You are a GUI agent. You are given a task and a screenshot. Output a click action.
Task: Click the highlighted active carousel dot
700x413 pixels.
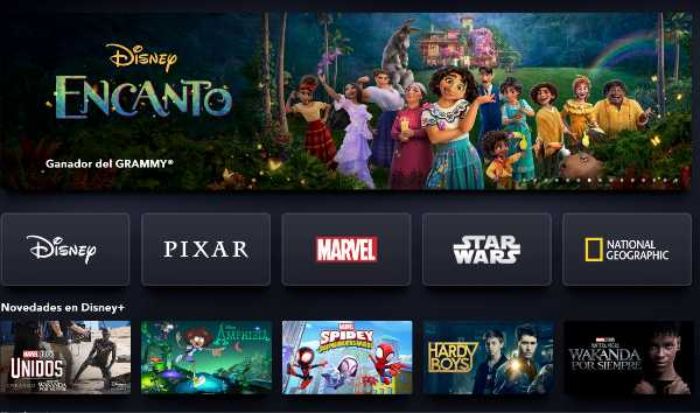(x=589, y=180)
